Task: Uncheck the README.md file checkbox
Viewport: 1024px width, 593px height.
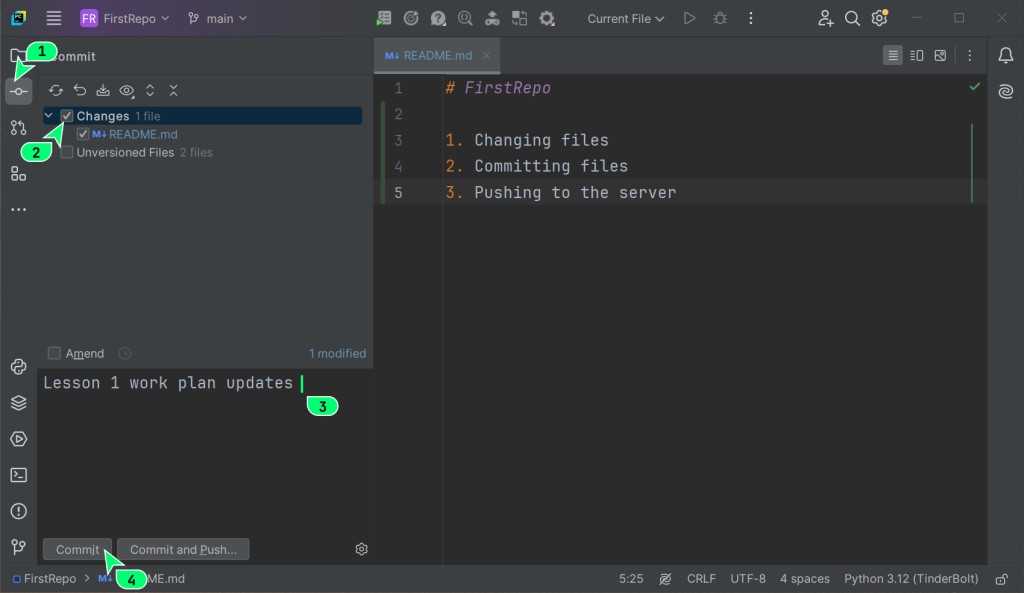Action: pos(83,134)
